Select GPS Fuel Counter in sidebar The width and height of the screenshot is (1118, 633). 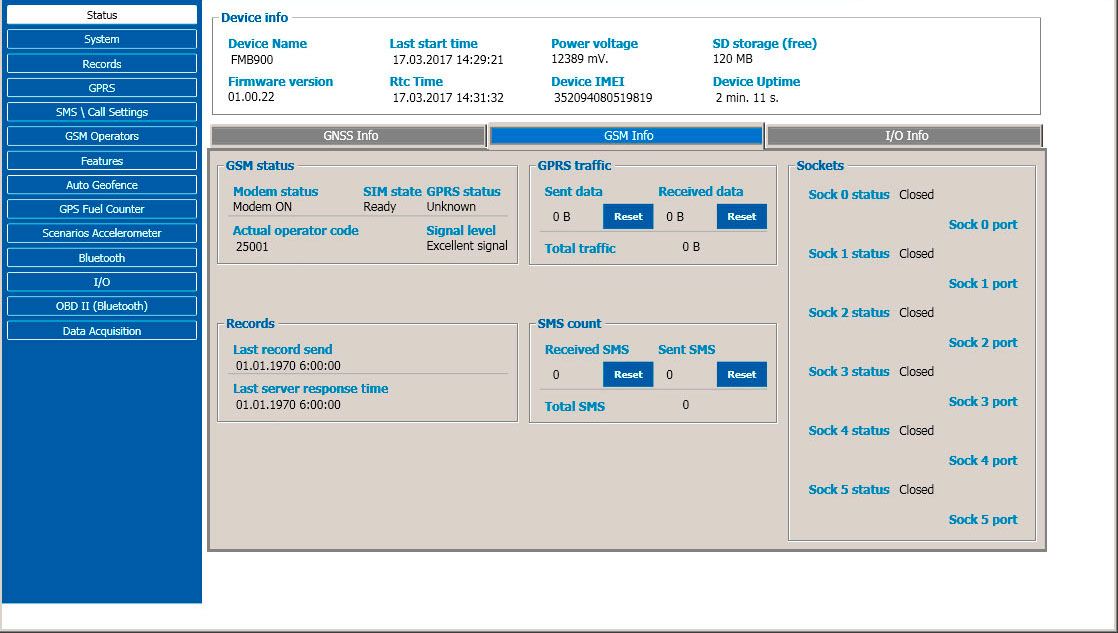click(x=101, y=209)
